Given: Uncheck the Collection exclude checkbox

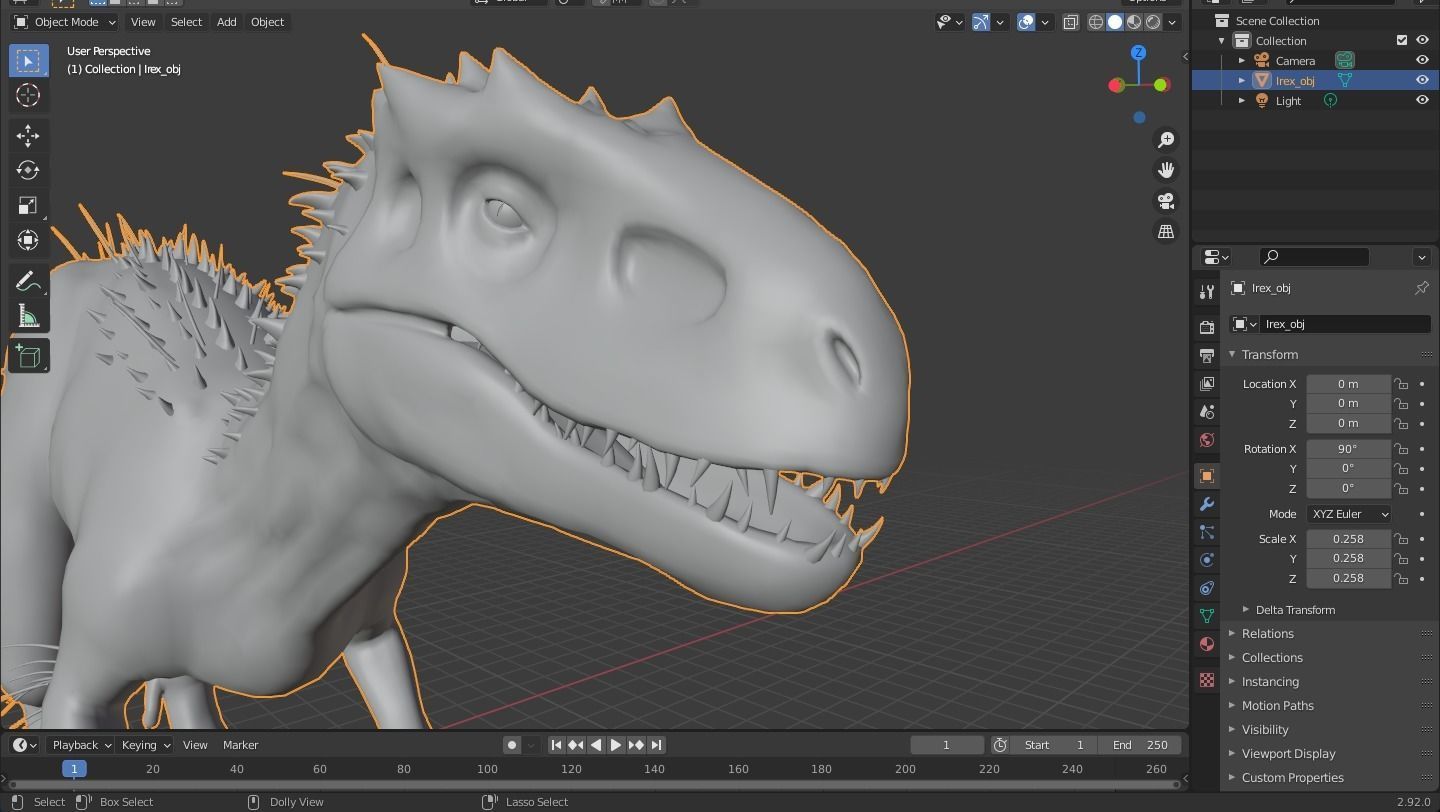Looking at the screenshot, I should click(x=1401, y=40).
